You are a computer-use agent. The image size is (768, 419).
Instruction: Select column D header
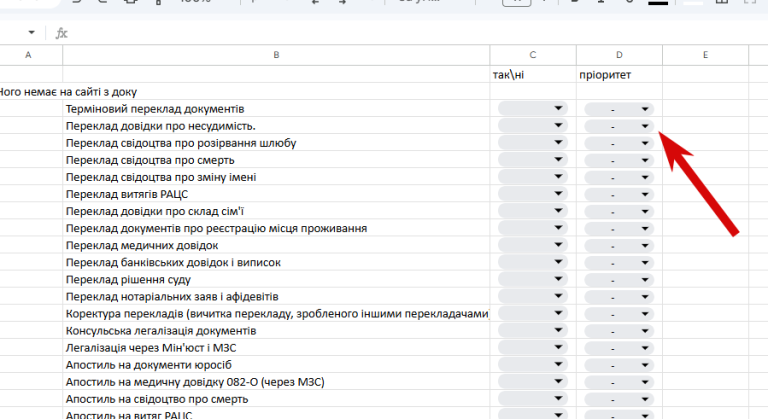pos(619,55)
